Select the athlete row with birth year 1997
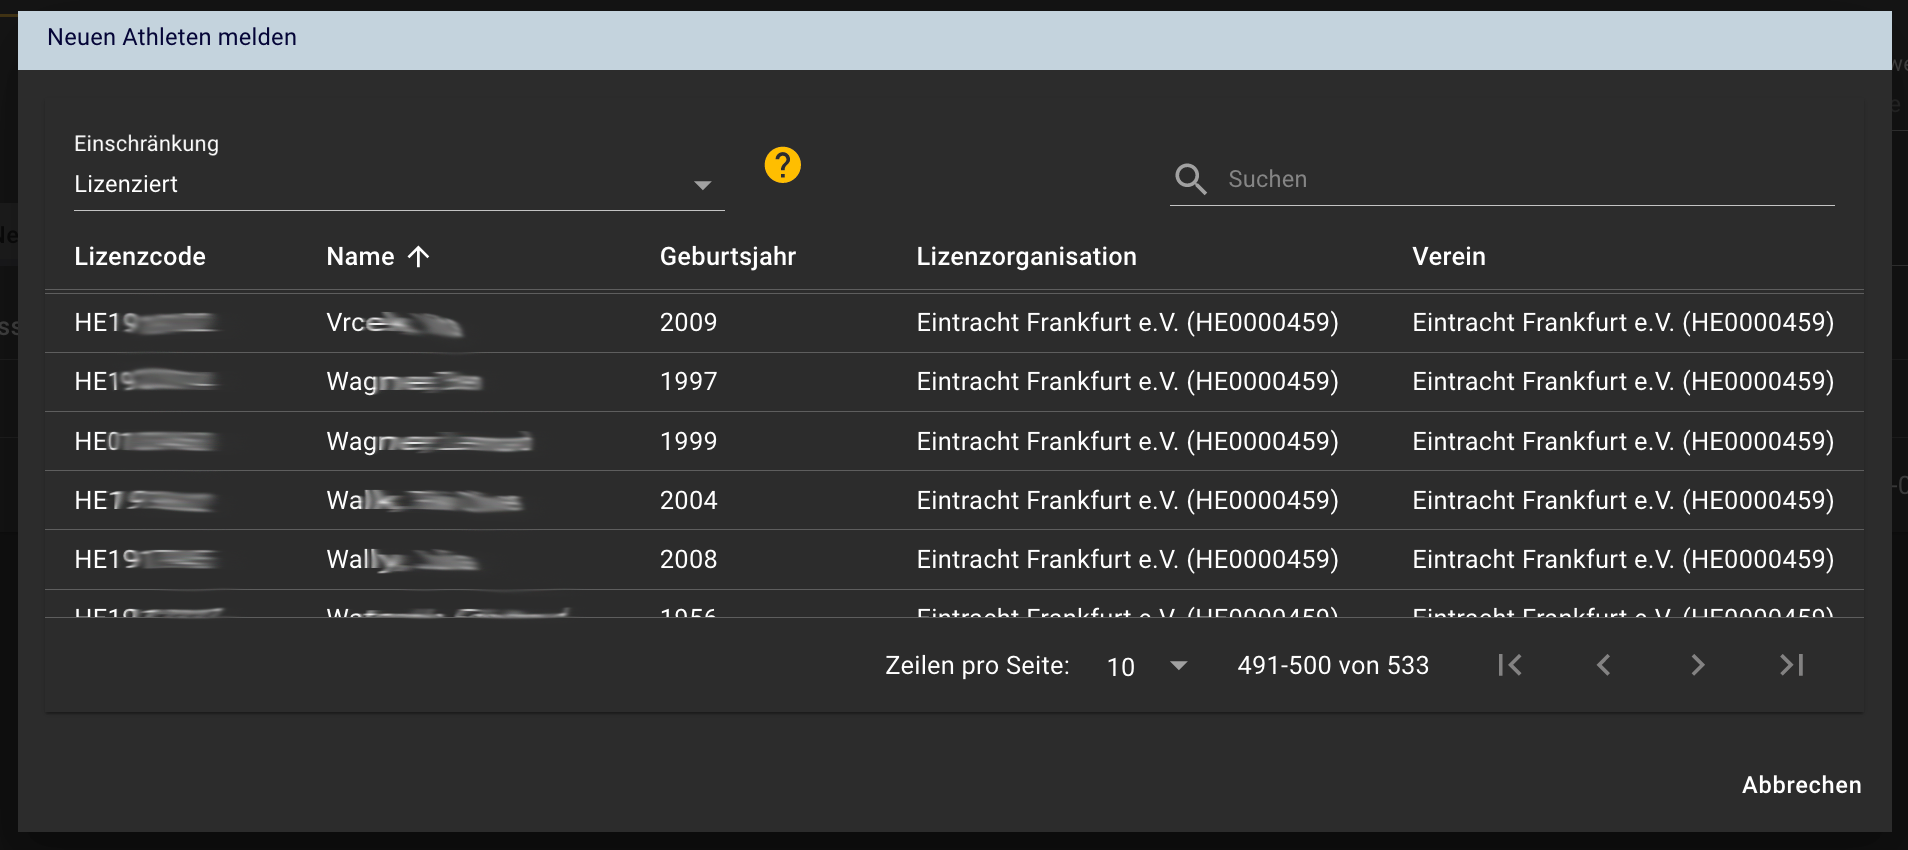Viewport: 1908px width, 850px height. tap(954, 382)
